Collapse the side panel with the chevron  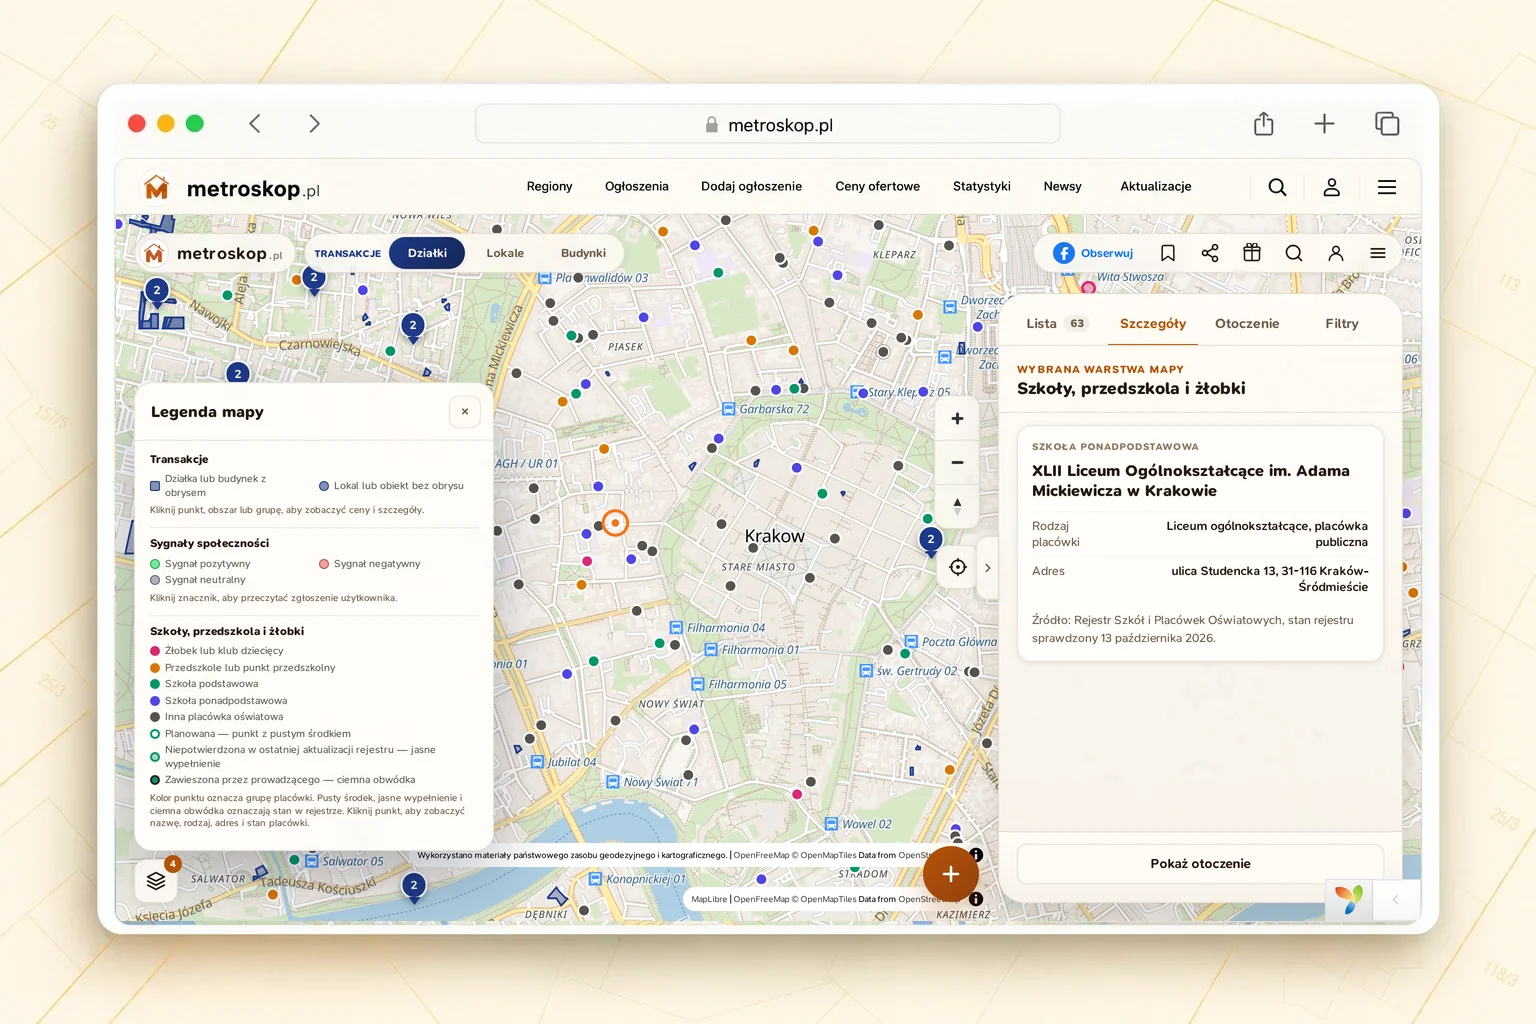pyautogui.click(x=988, y=568)
